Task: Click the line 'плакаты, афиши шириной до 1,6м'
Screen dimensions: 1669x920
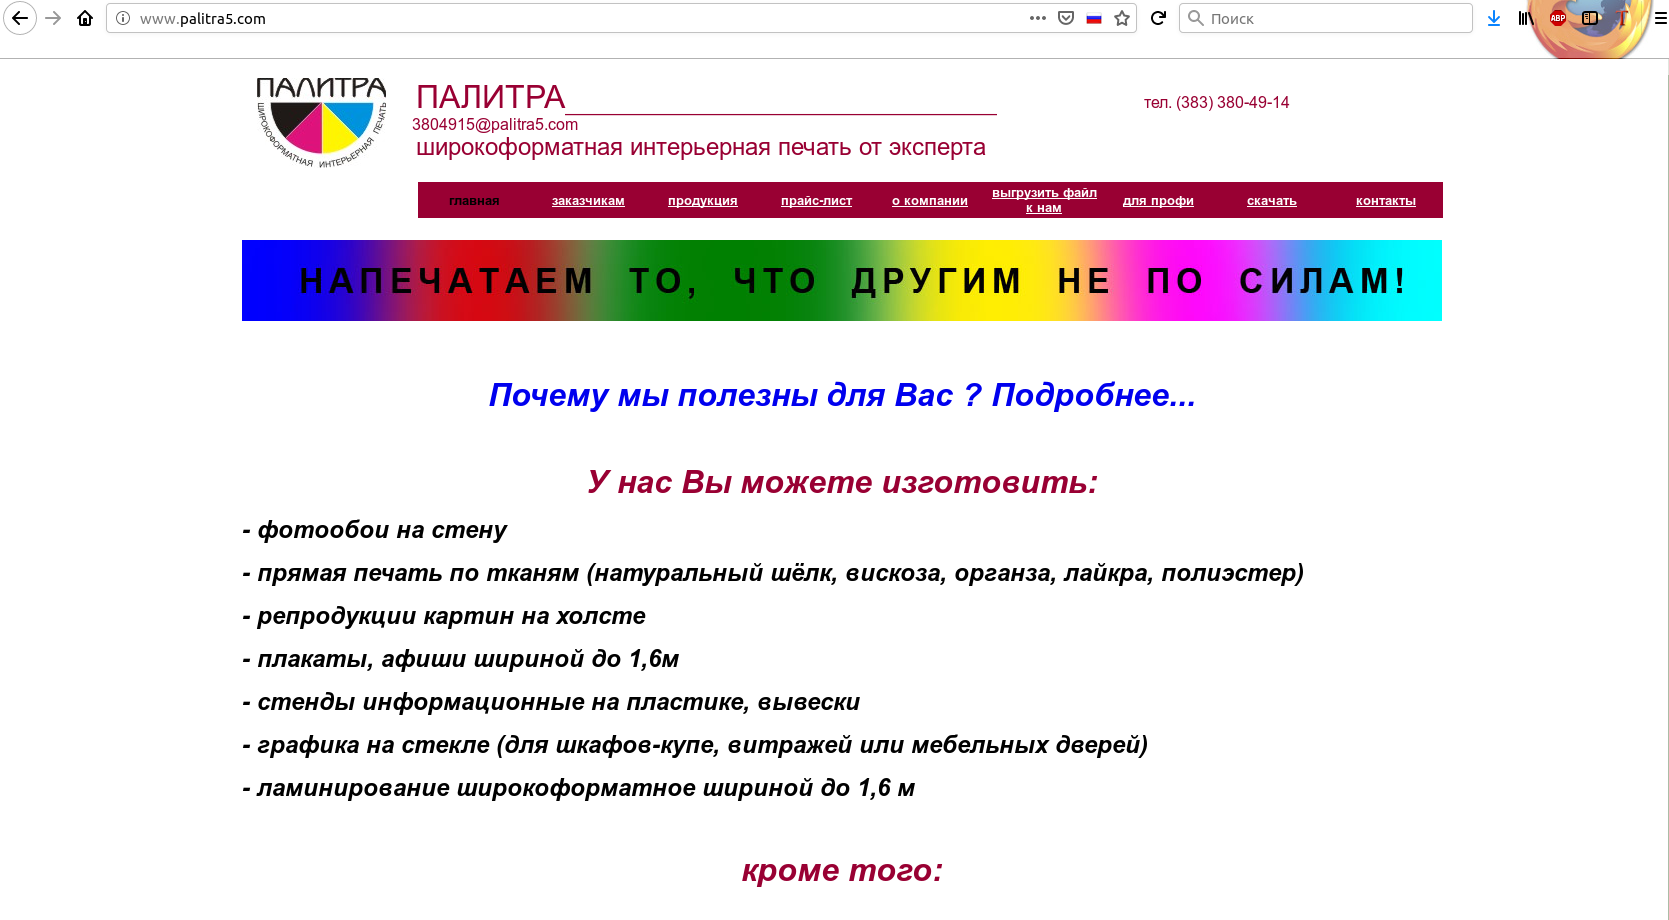Action: click(461, 659)
